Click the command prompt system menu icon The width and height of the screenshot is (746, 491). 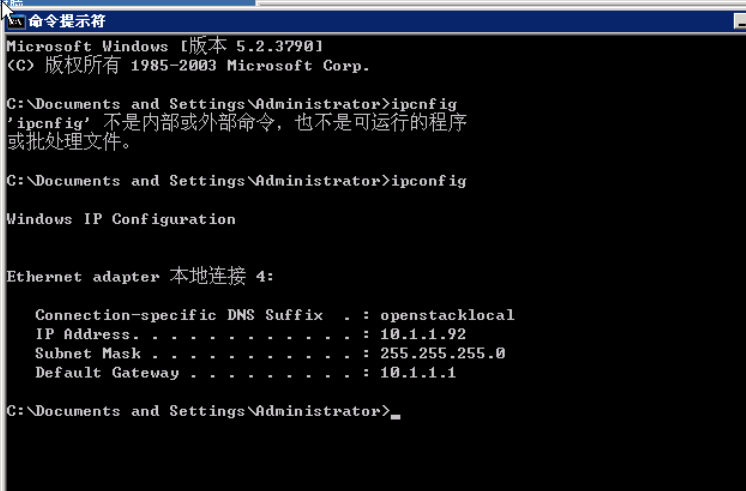(16, 21)
